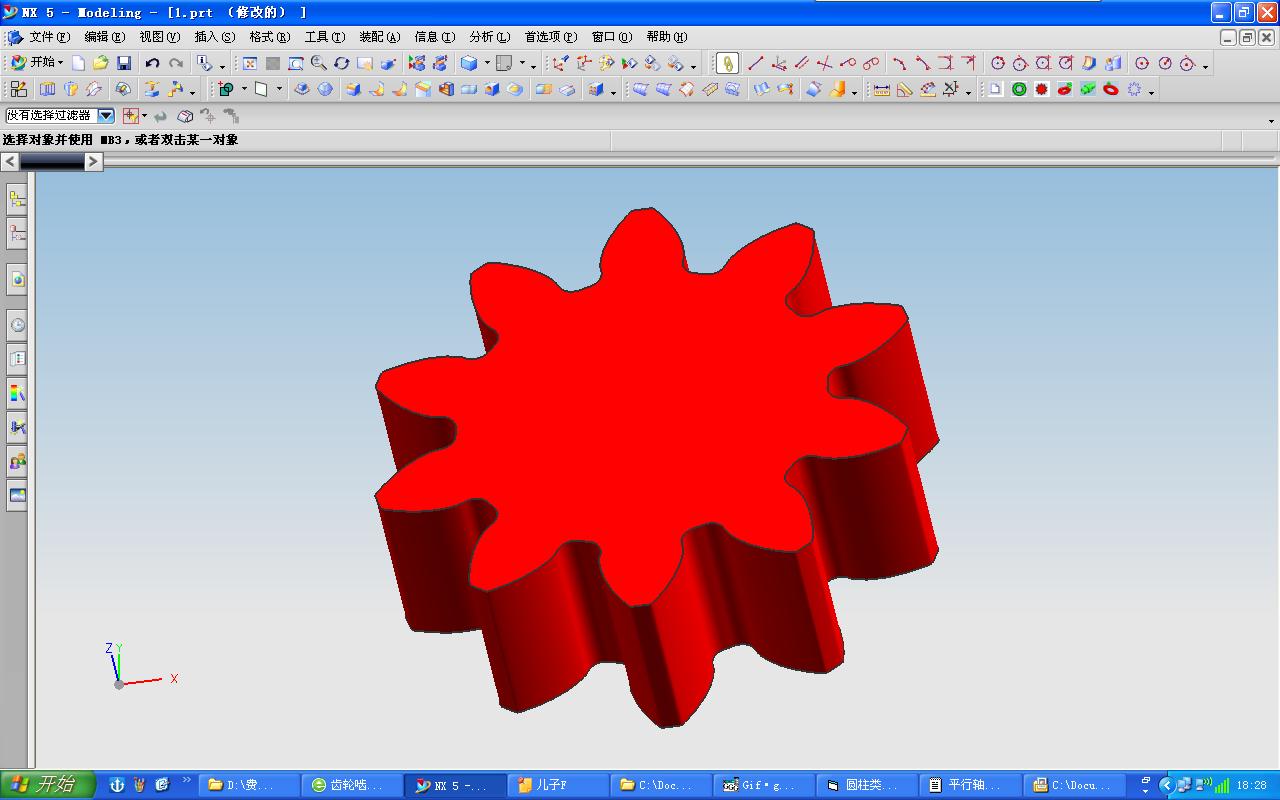1280x800 pixels.
Task: Open the System Scenes picture sidebar tab
Action: click(x=17, y=495)
